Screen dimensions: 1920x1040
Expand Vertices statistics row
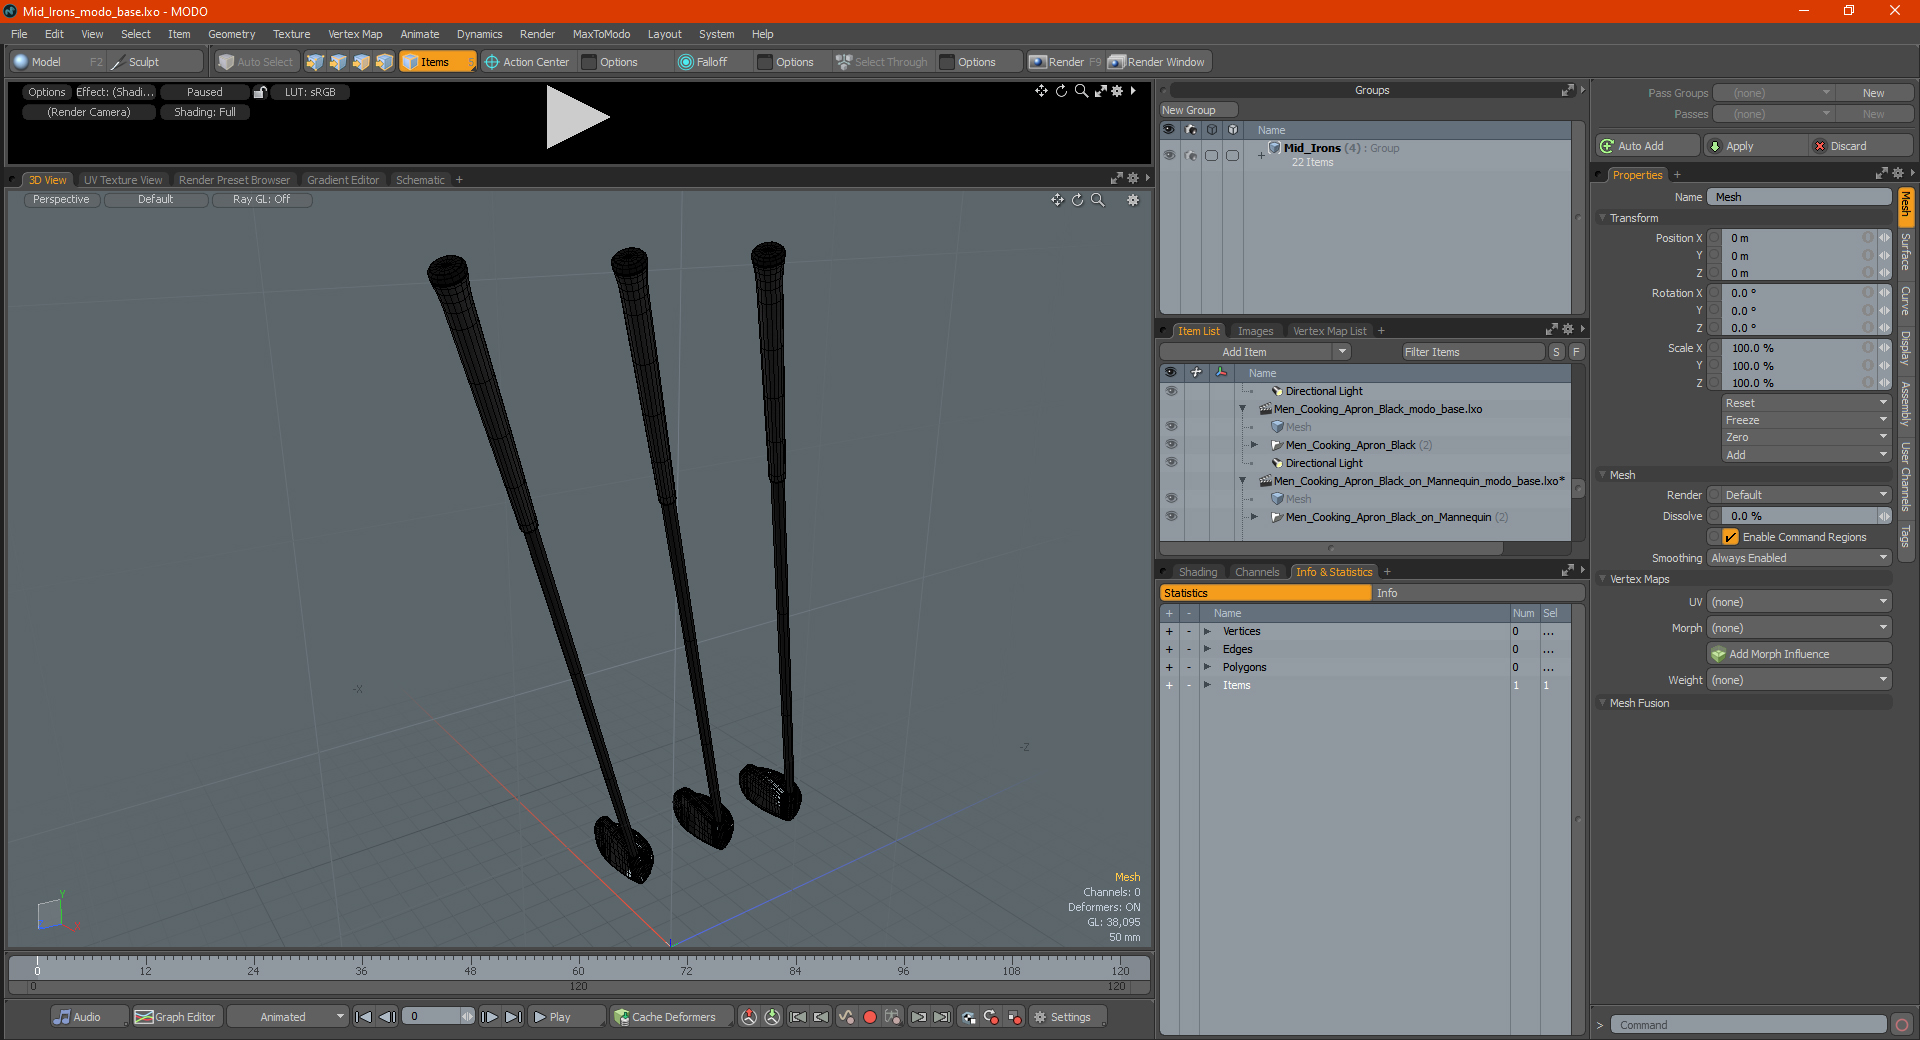[1207, 631]
